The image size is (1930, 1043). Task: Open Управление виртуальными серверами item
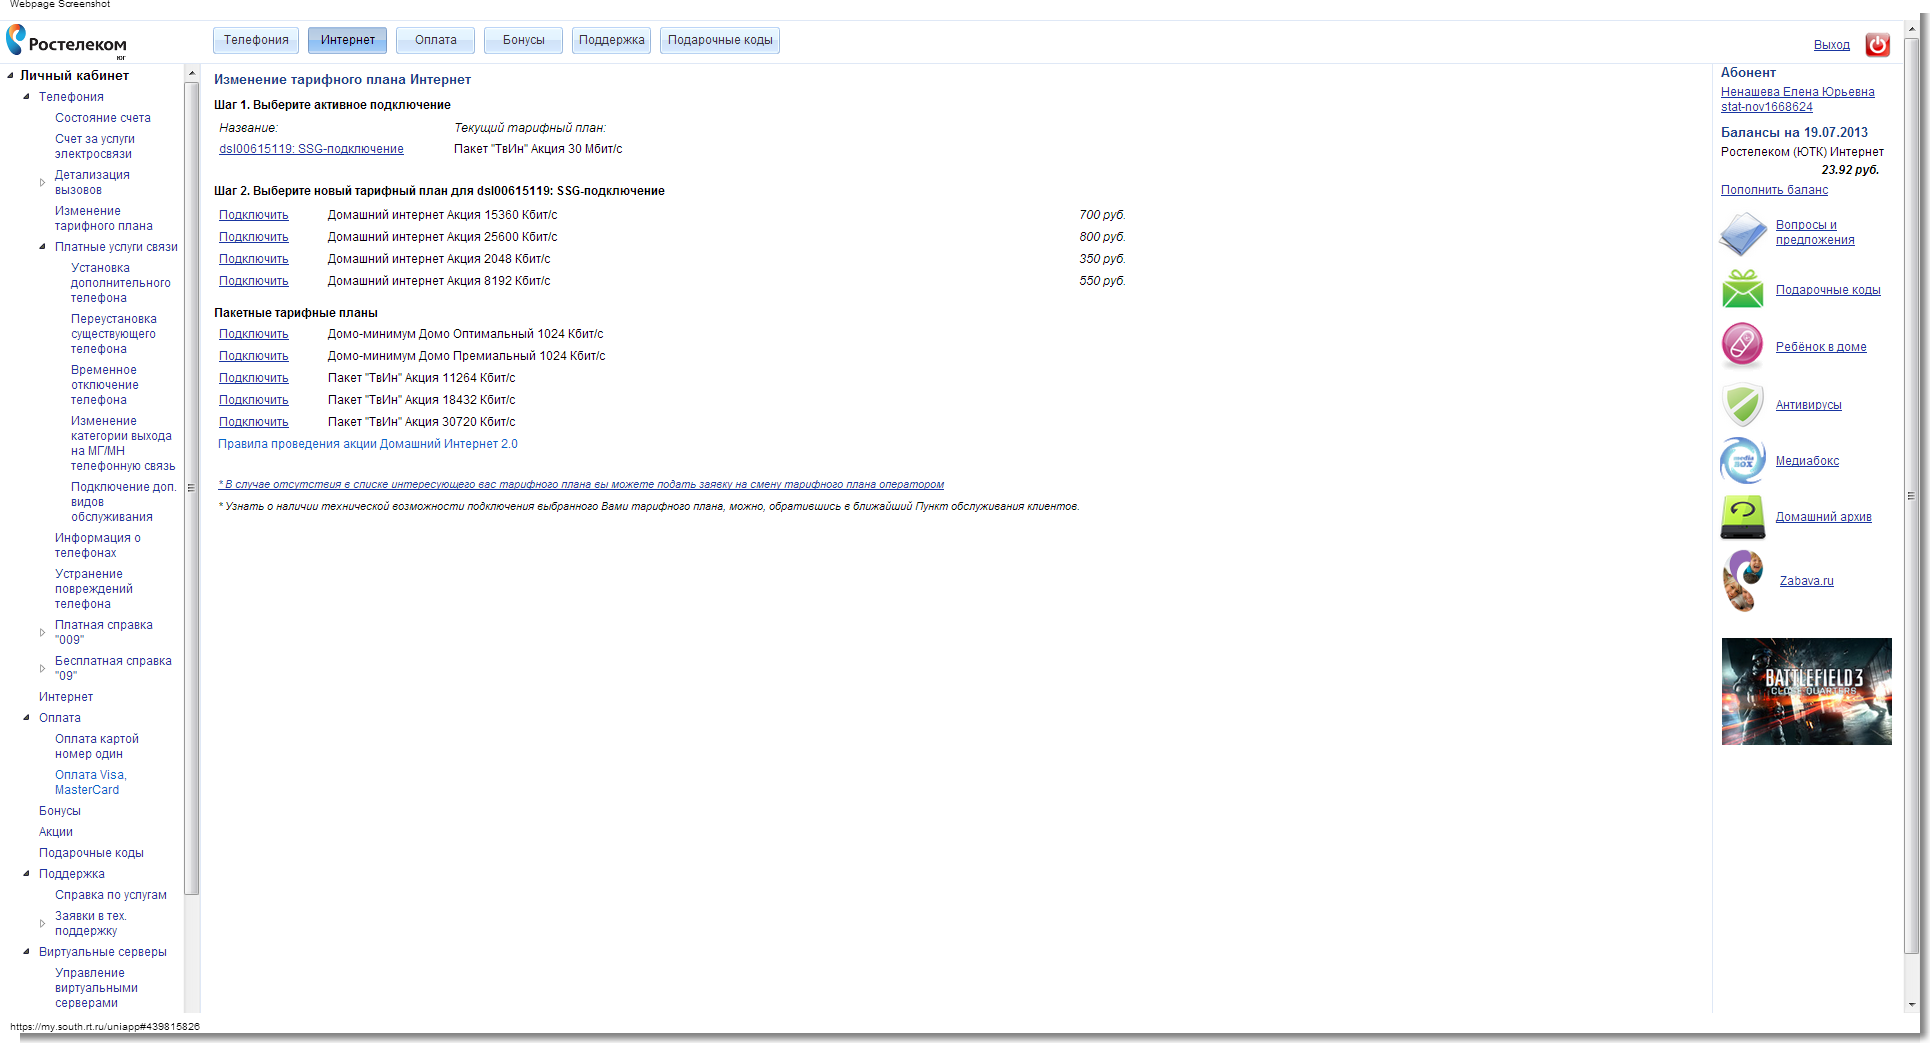tap(96, 988)
